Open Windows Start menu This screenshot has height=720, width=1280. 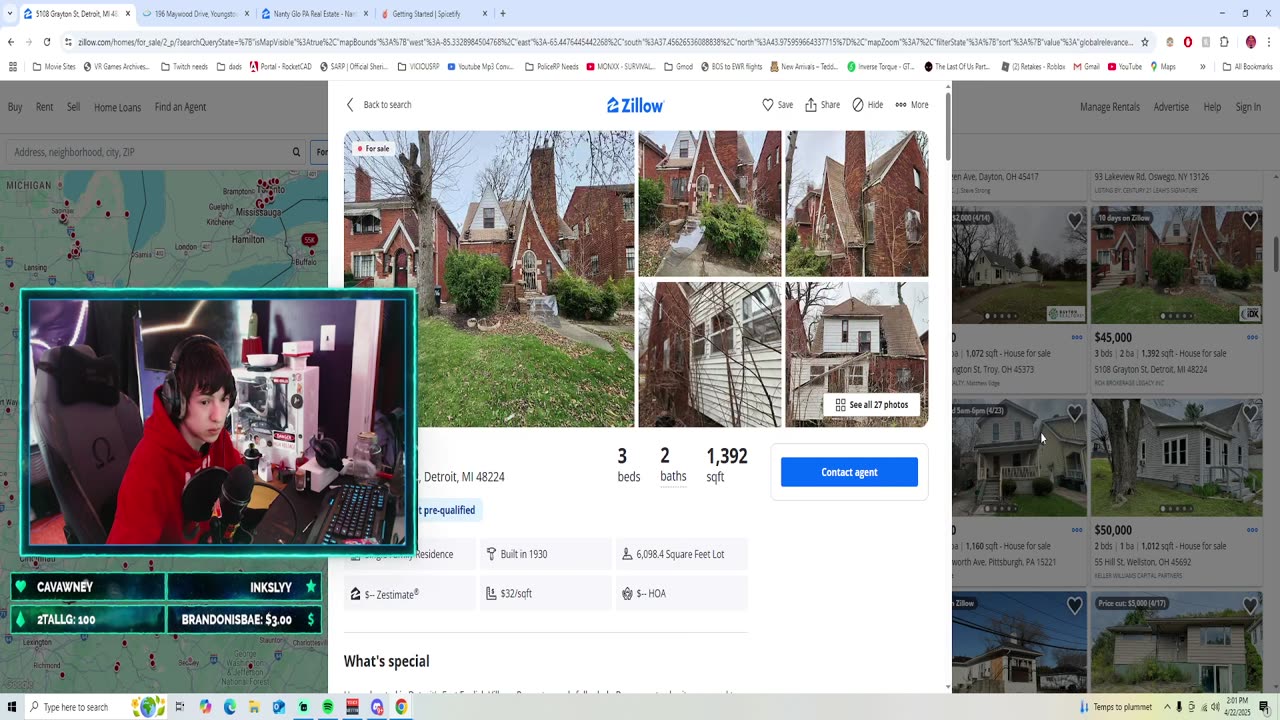(11, 707)
